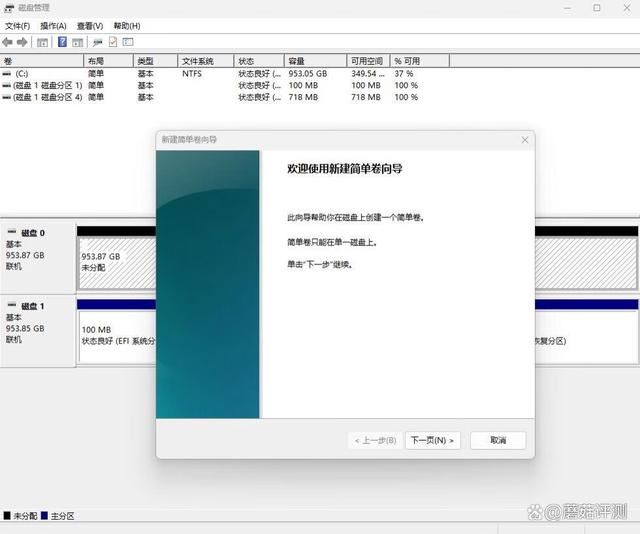Open the 文件(F) menu
The height and width of the screenshot is (534, 640).
[x=18, y=25]
